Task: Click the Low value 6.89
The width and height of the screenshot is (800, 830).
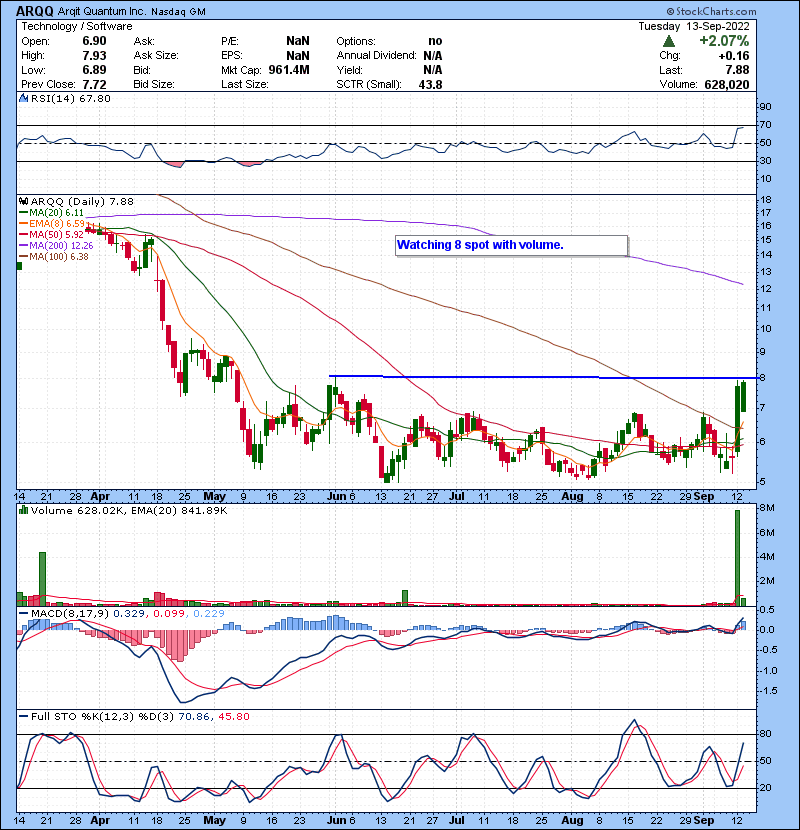Action: 94,70
